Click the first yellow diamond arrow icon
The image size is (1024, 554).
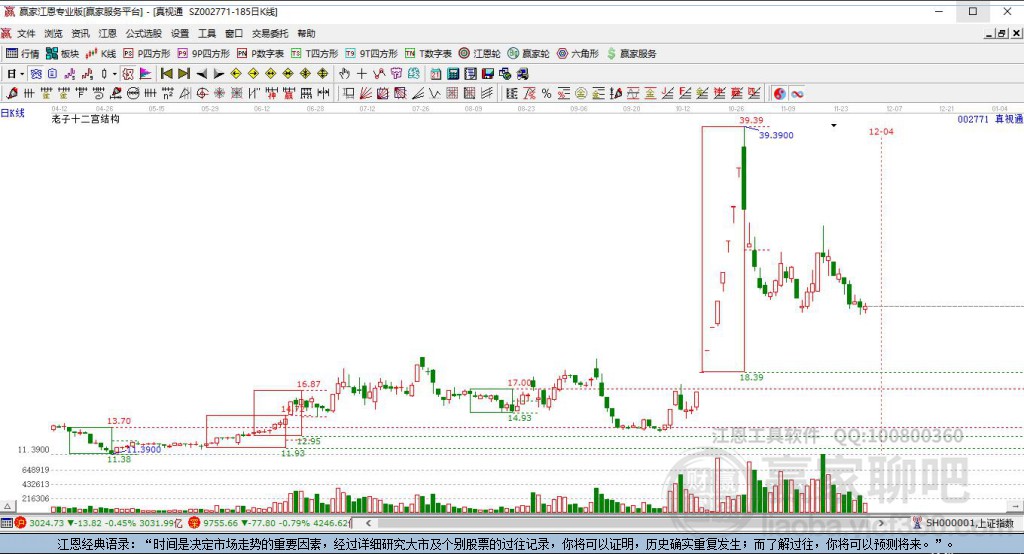[x=236, y=74]
